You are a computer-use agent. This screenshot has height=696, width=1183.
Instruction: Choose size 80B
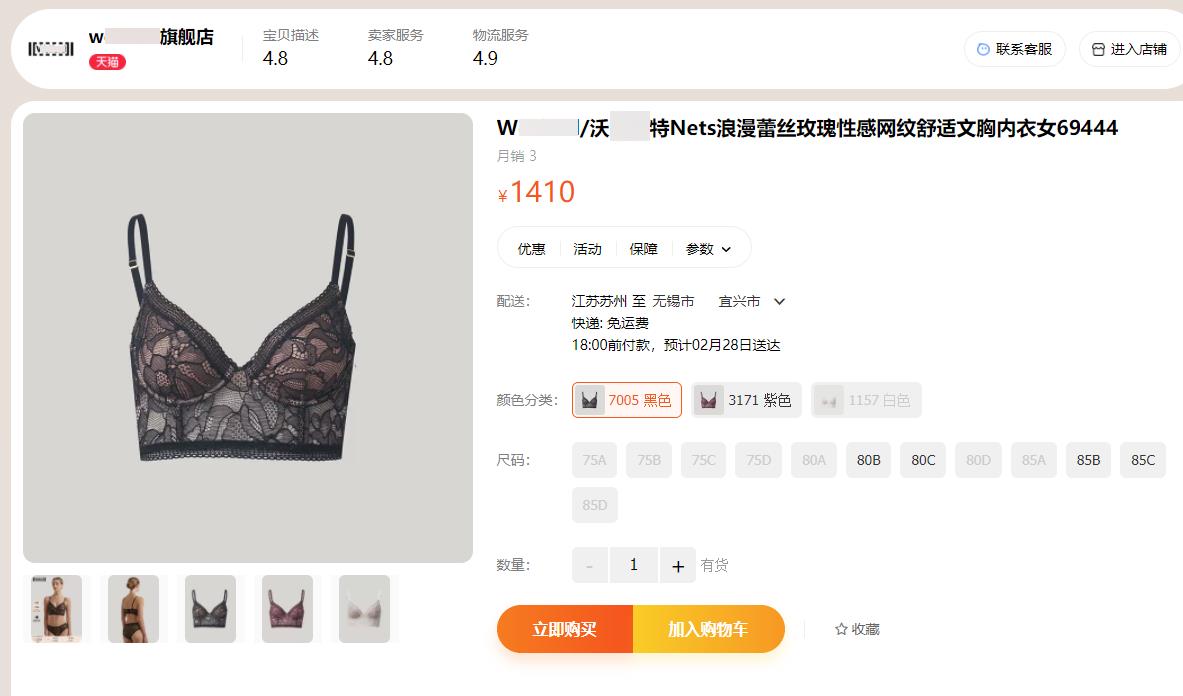pos(868,460)
